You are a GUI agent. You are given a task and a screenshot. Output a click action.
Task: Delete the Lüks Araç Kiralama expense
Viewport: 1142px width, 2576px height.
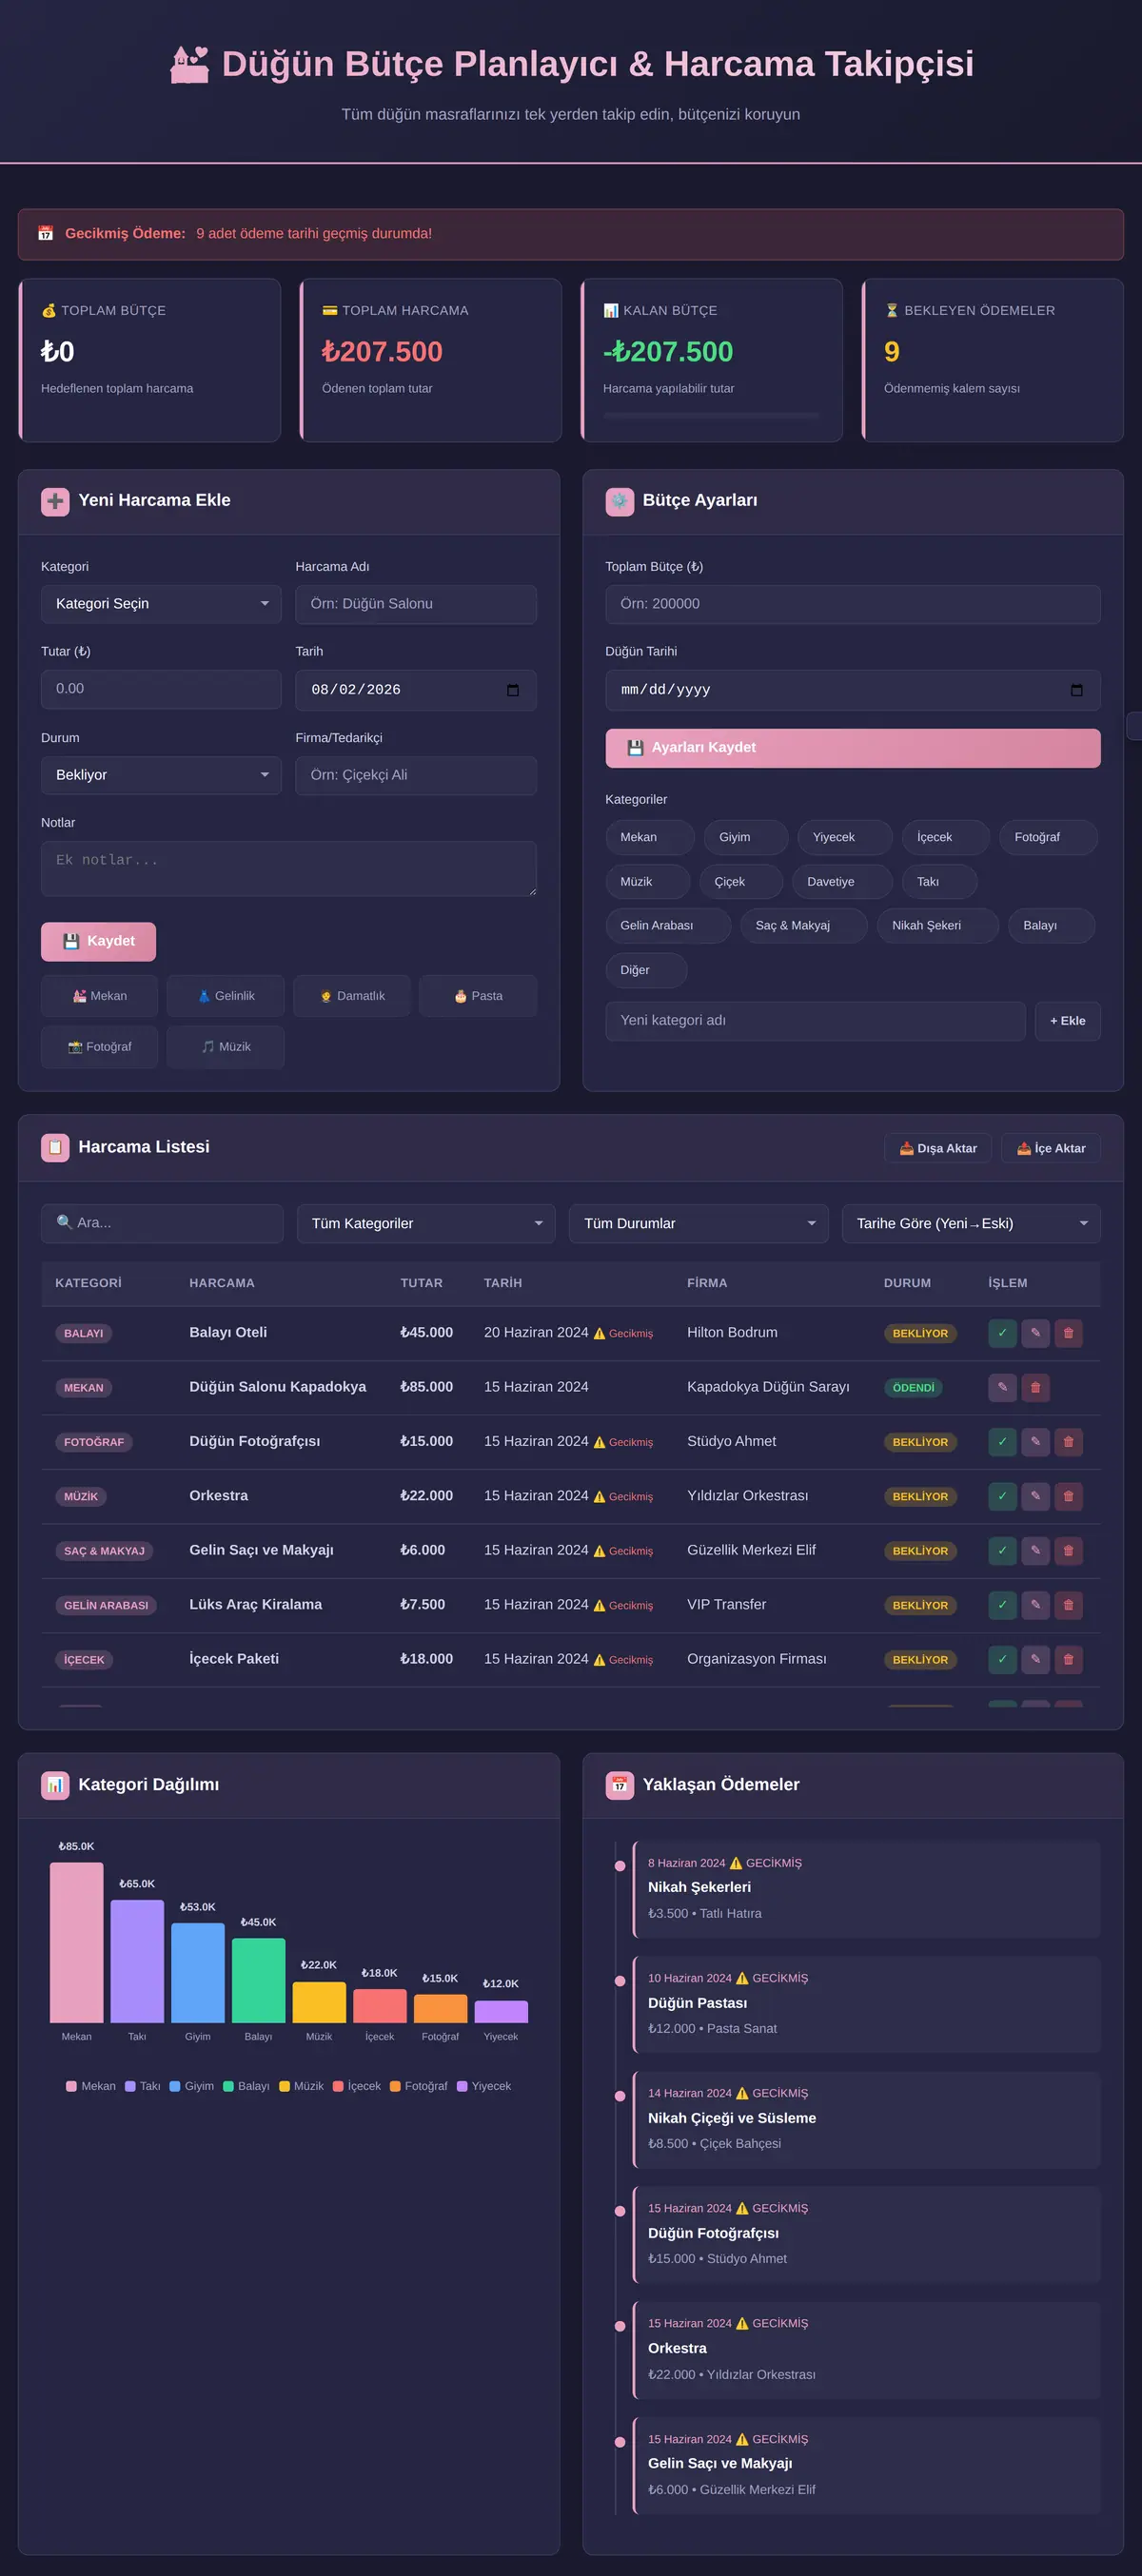tap(1068, 1605)
